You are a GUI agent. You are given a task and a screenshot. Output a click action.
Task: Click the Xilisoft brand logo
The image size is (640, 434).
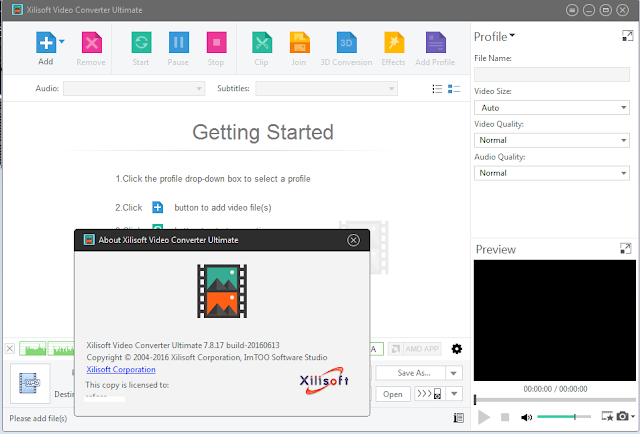pos(324,381)
